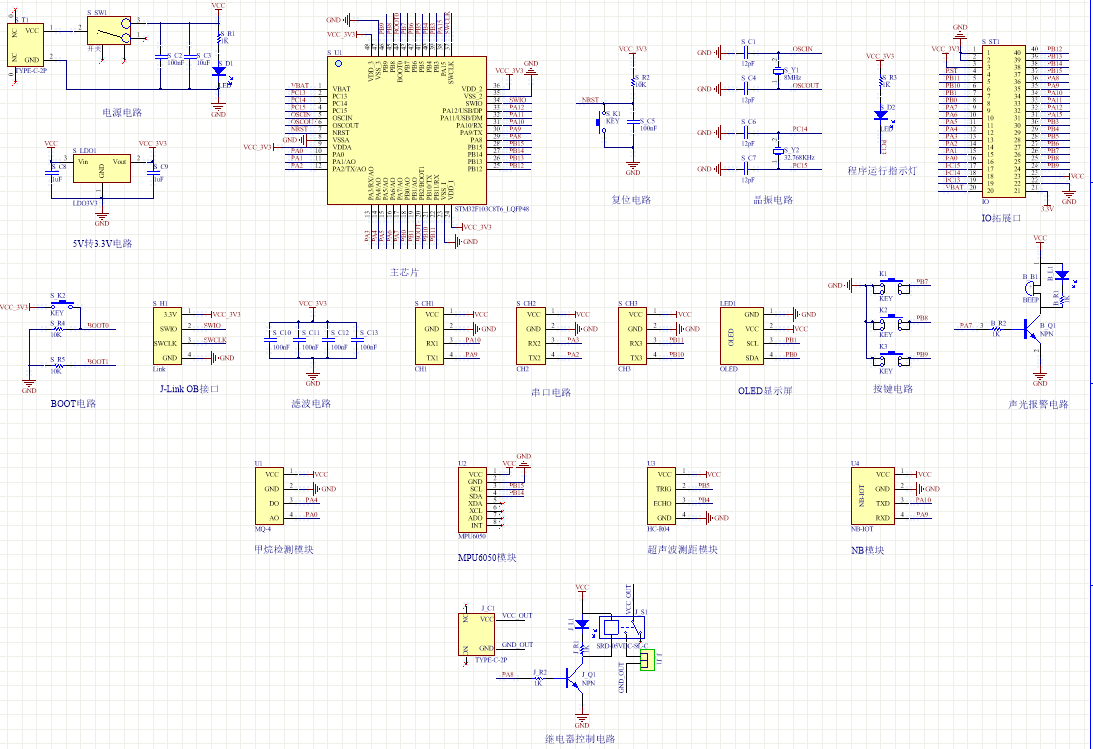Image resolution: width=1093 pixels, height=749 pixels.
Task: Select resistor S_R5 10K on BOOT1
Action: [x=58, y=365]
